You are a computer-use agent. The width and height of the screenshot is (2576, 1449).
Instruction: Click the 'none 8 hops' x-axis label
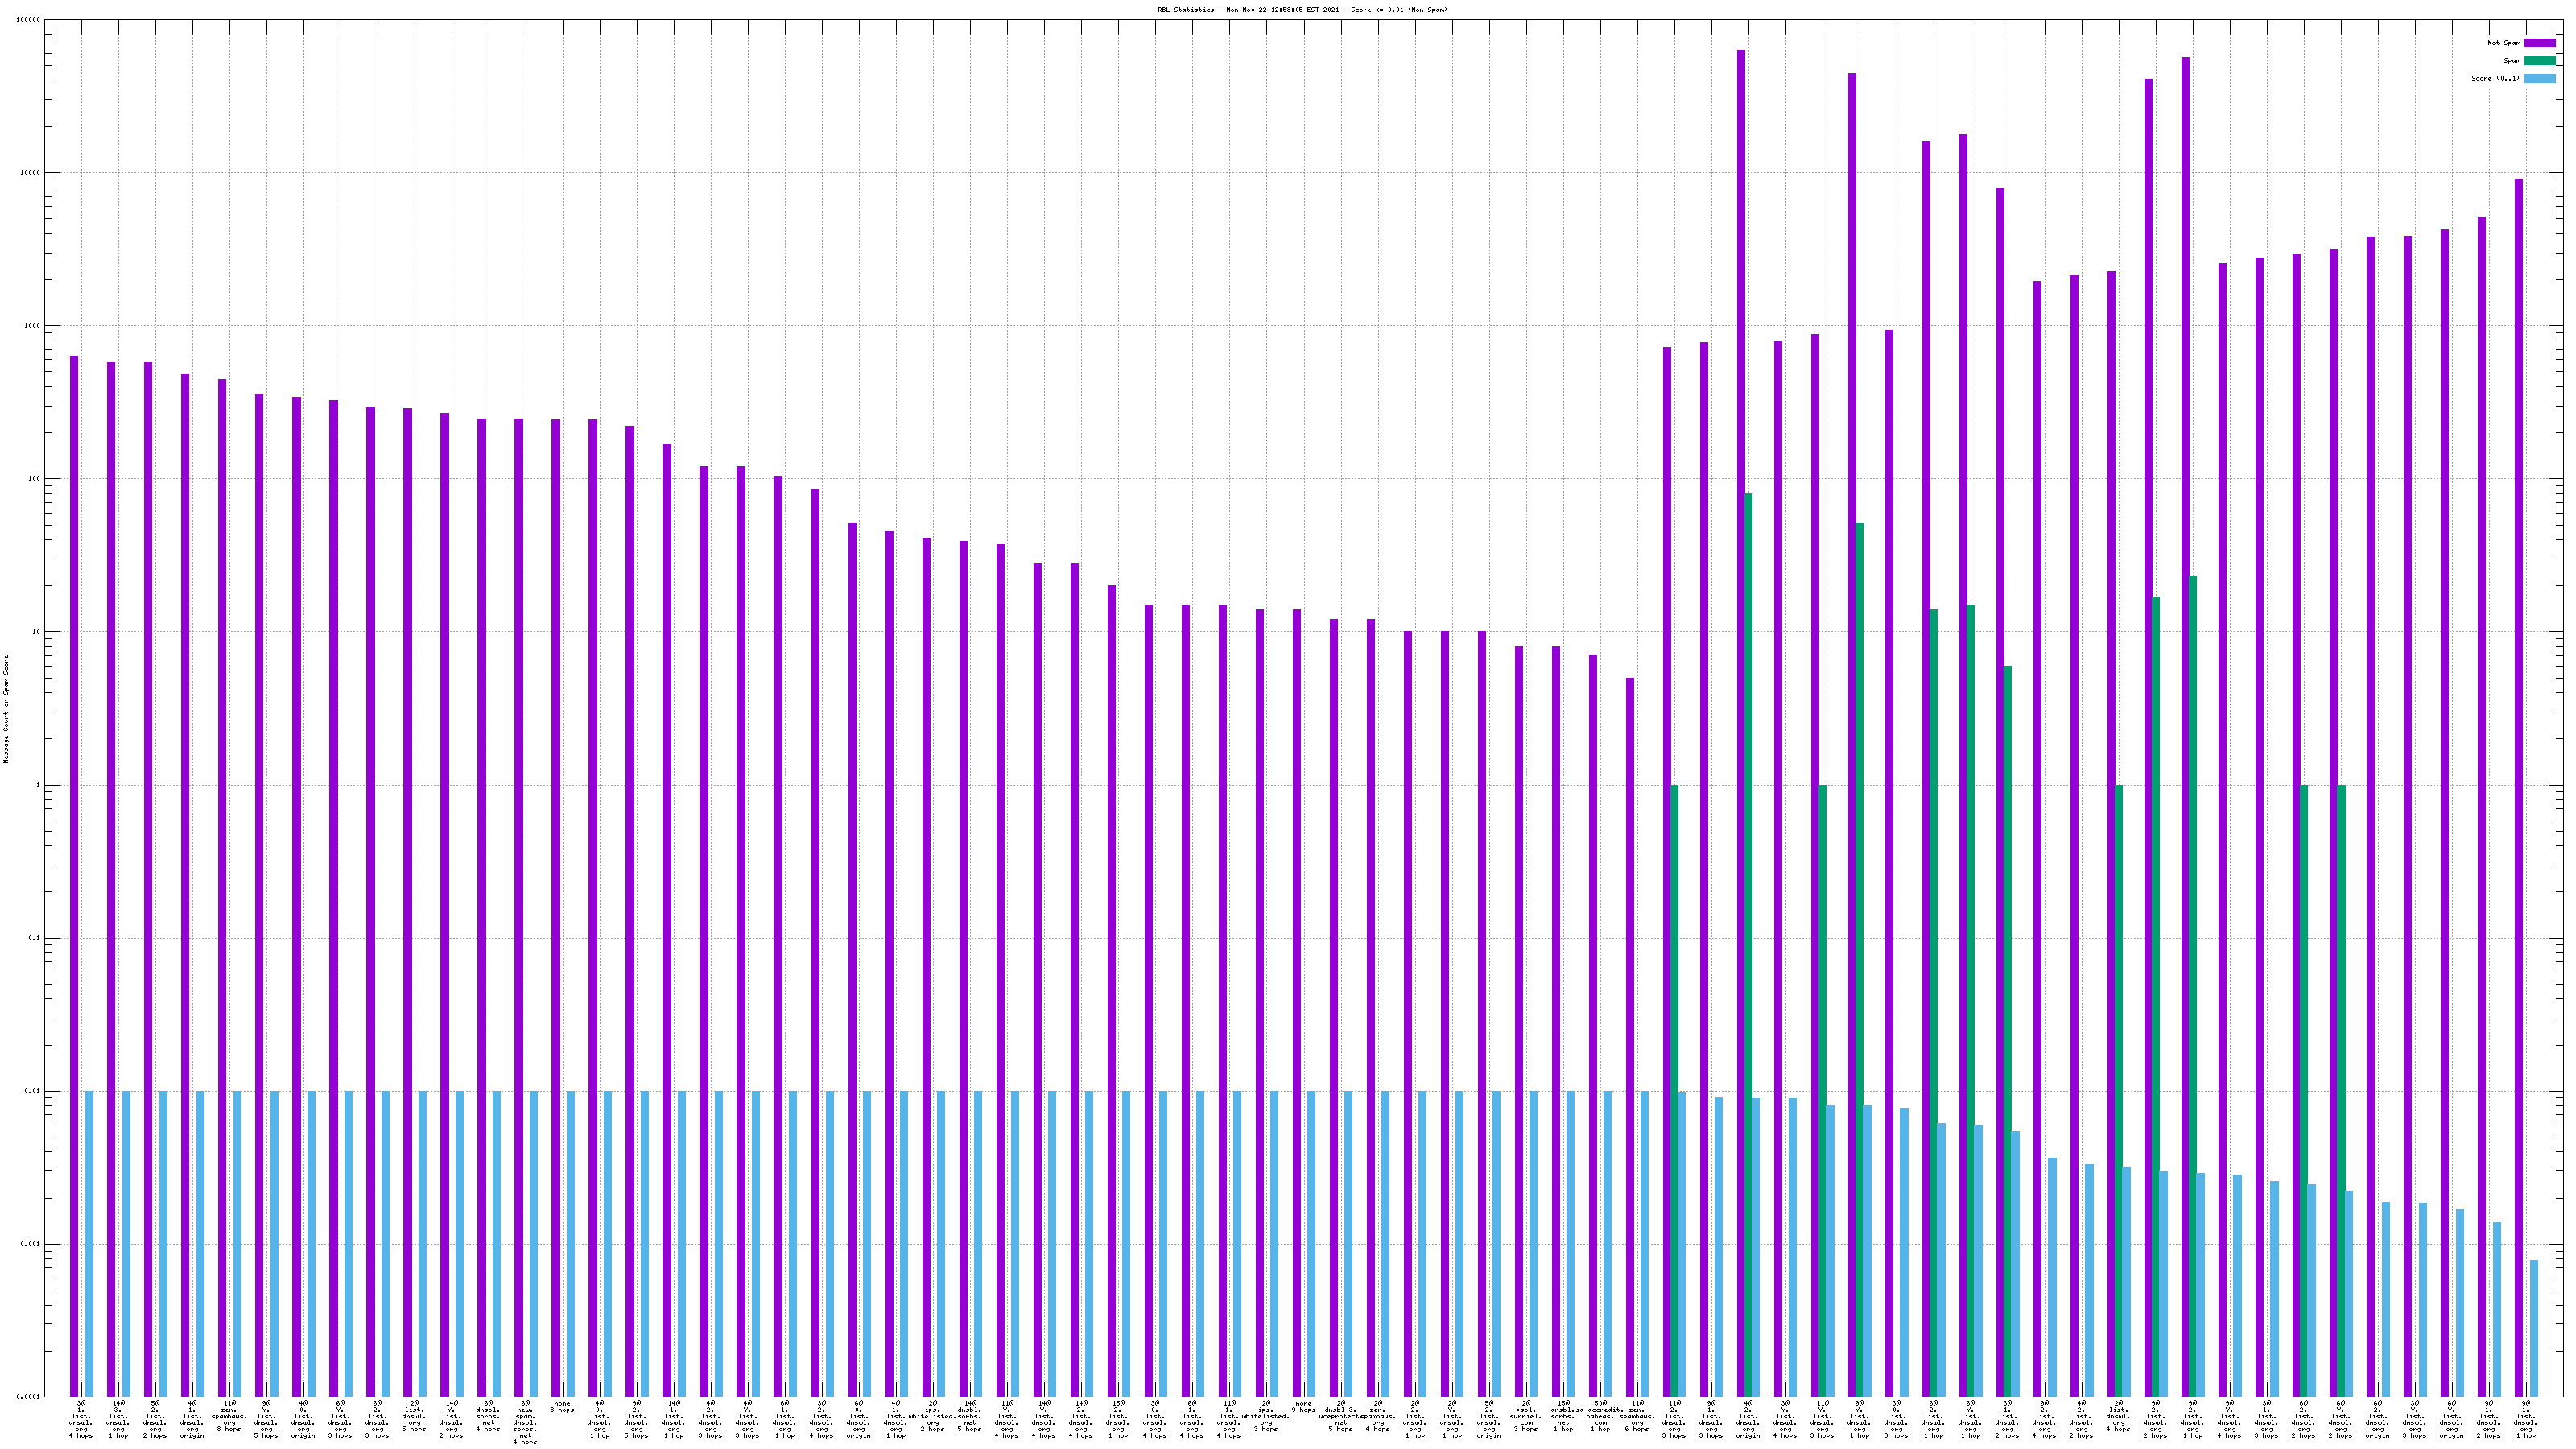(x=562, y=1407)
